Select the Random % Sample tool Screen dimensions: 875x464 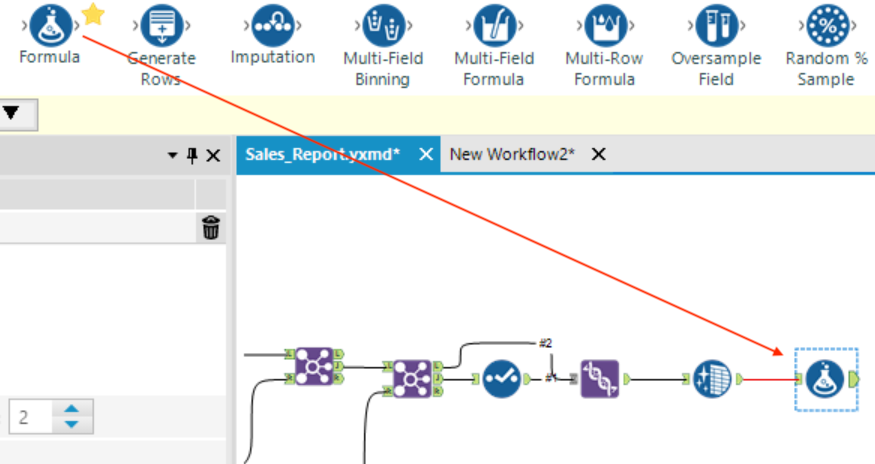pyautogui.click(x=828, y=26)
